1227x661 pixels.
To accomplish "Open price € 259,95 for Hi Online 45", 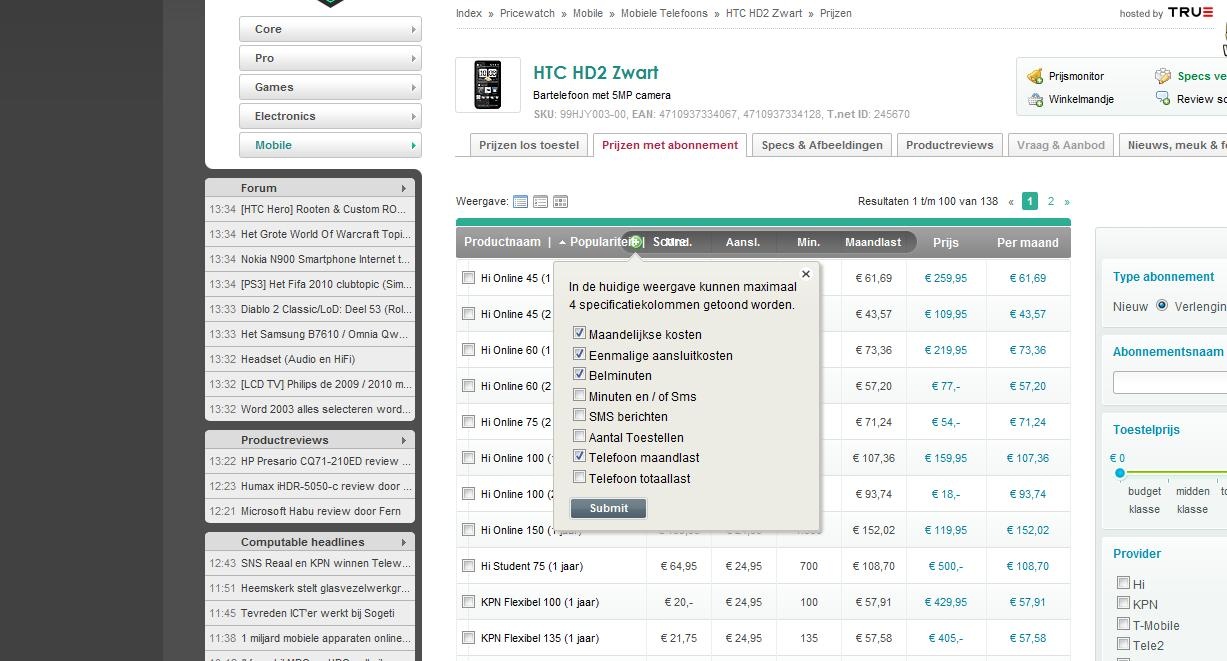I will pos(945,278).
